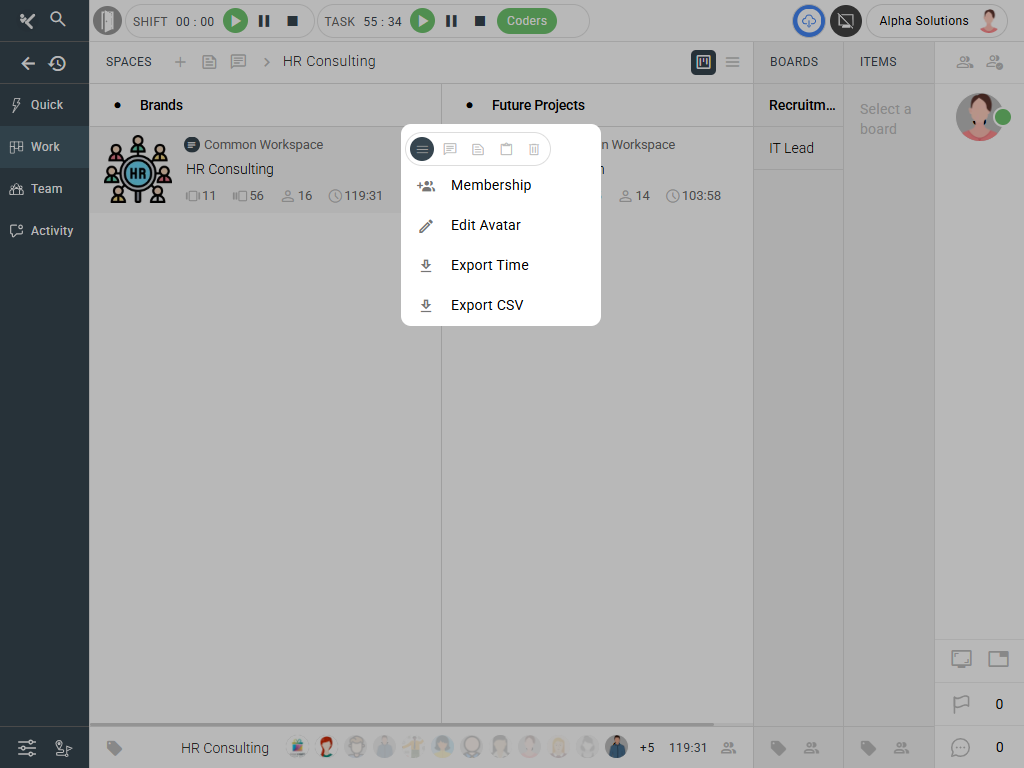Image resolution: width=1024 pixels, height=768 pixels.
Task: Click the cloud download sync icon
Action: pos(809,21)
